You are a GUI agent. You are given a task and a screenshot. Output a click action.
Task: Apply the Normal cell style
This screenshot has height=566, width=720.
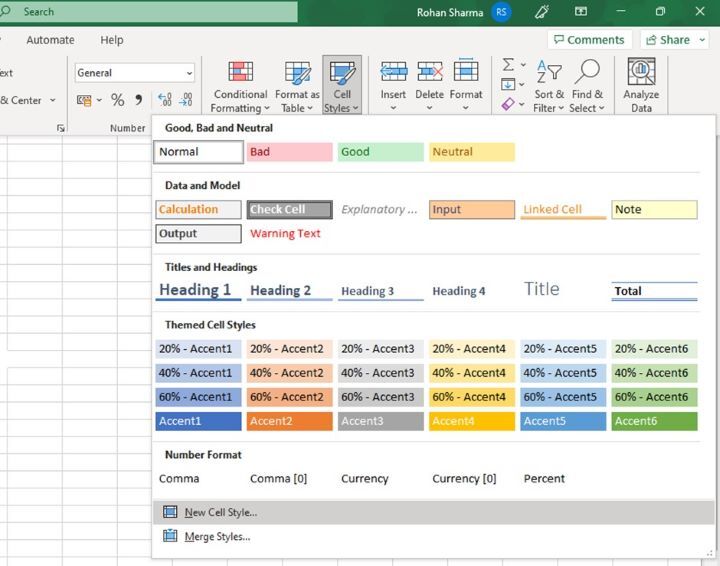pyautogui.click(x=198, y=152)
